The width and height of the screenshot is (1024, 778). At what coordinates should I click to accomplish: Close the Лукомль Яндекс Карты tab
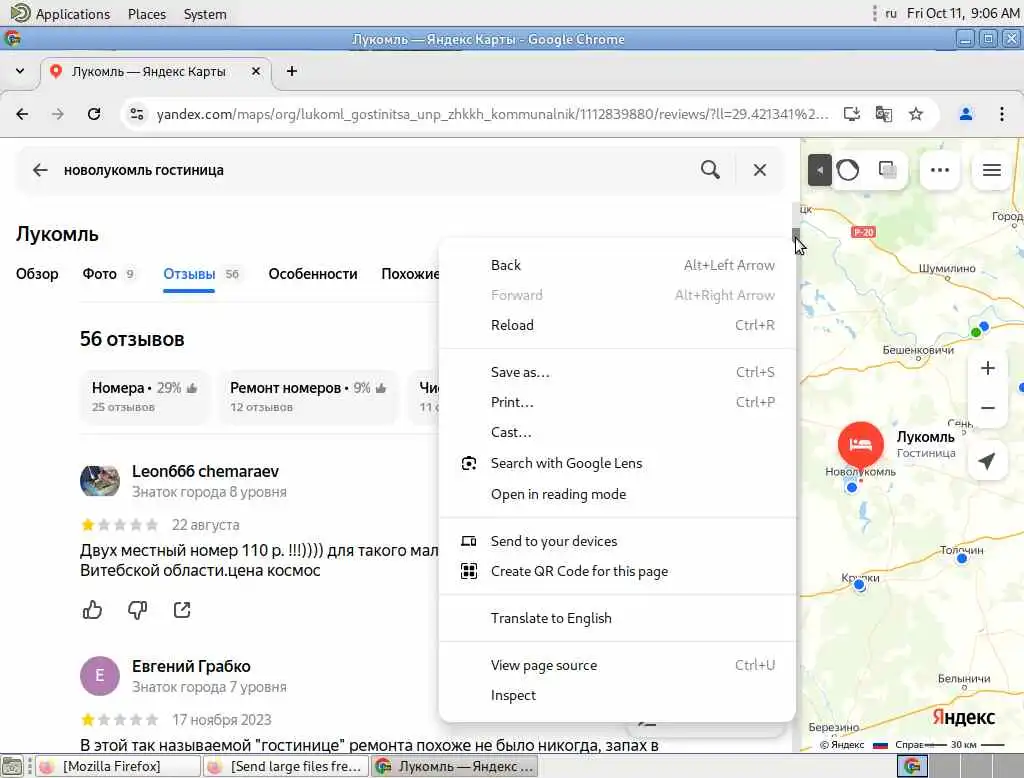click(256, 71)
